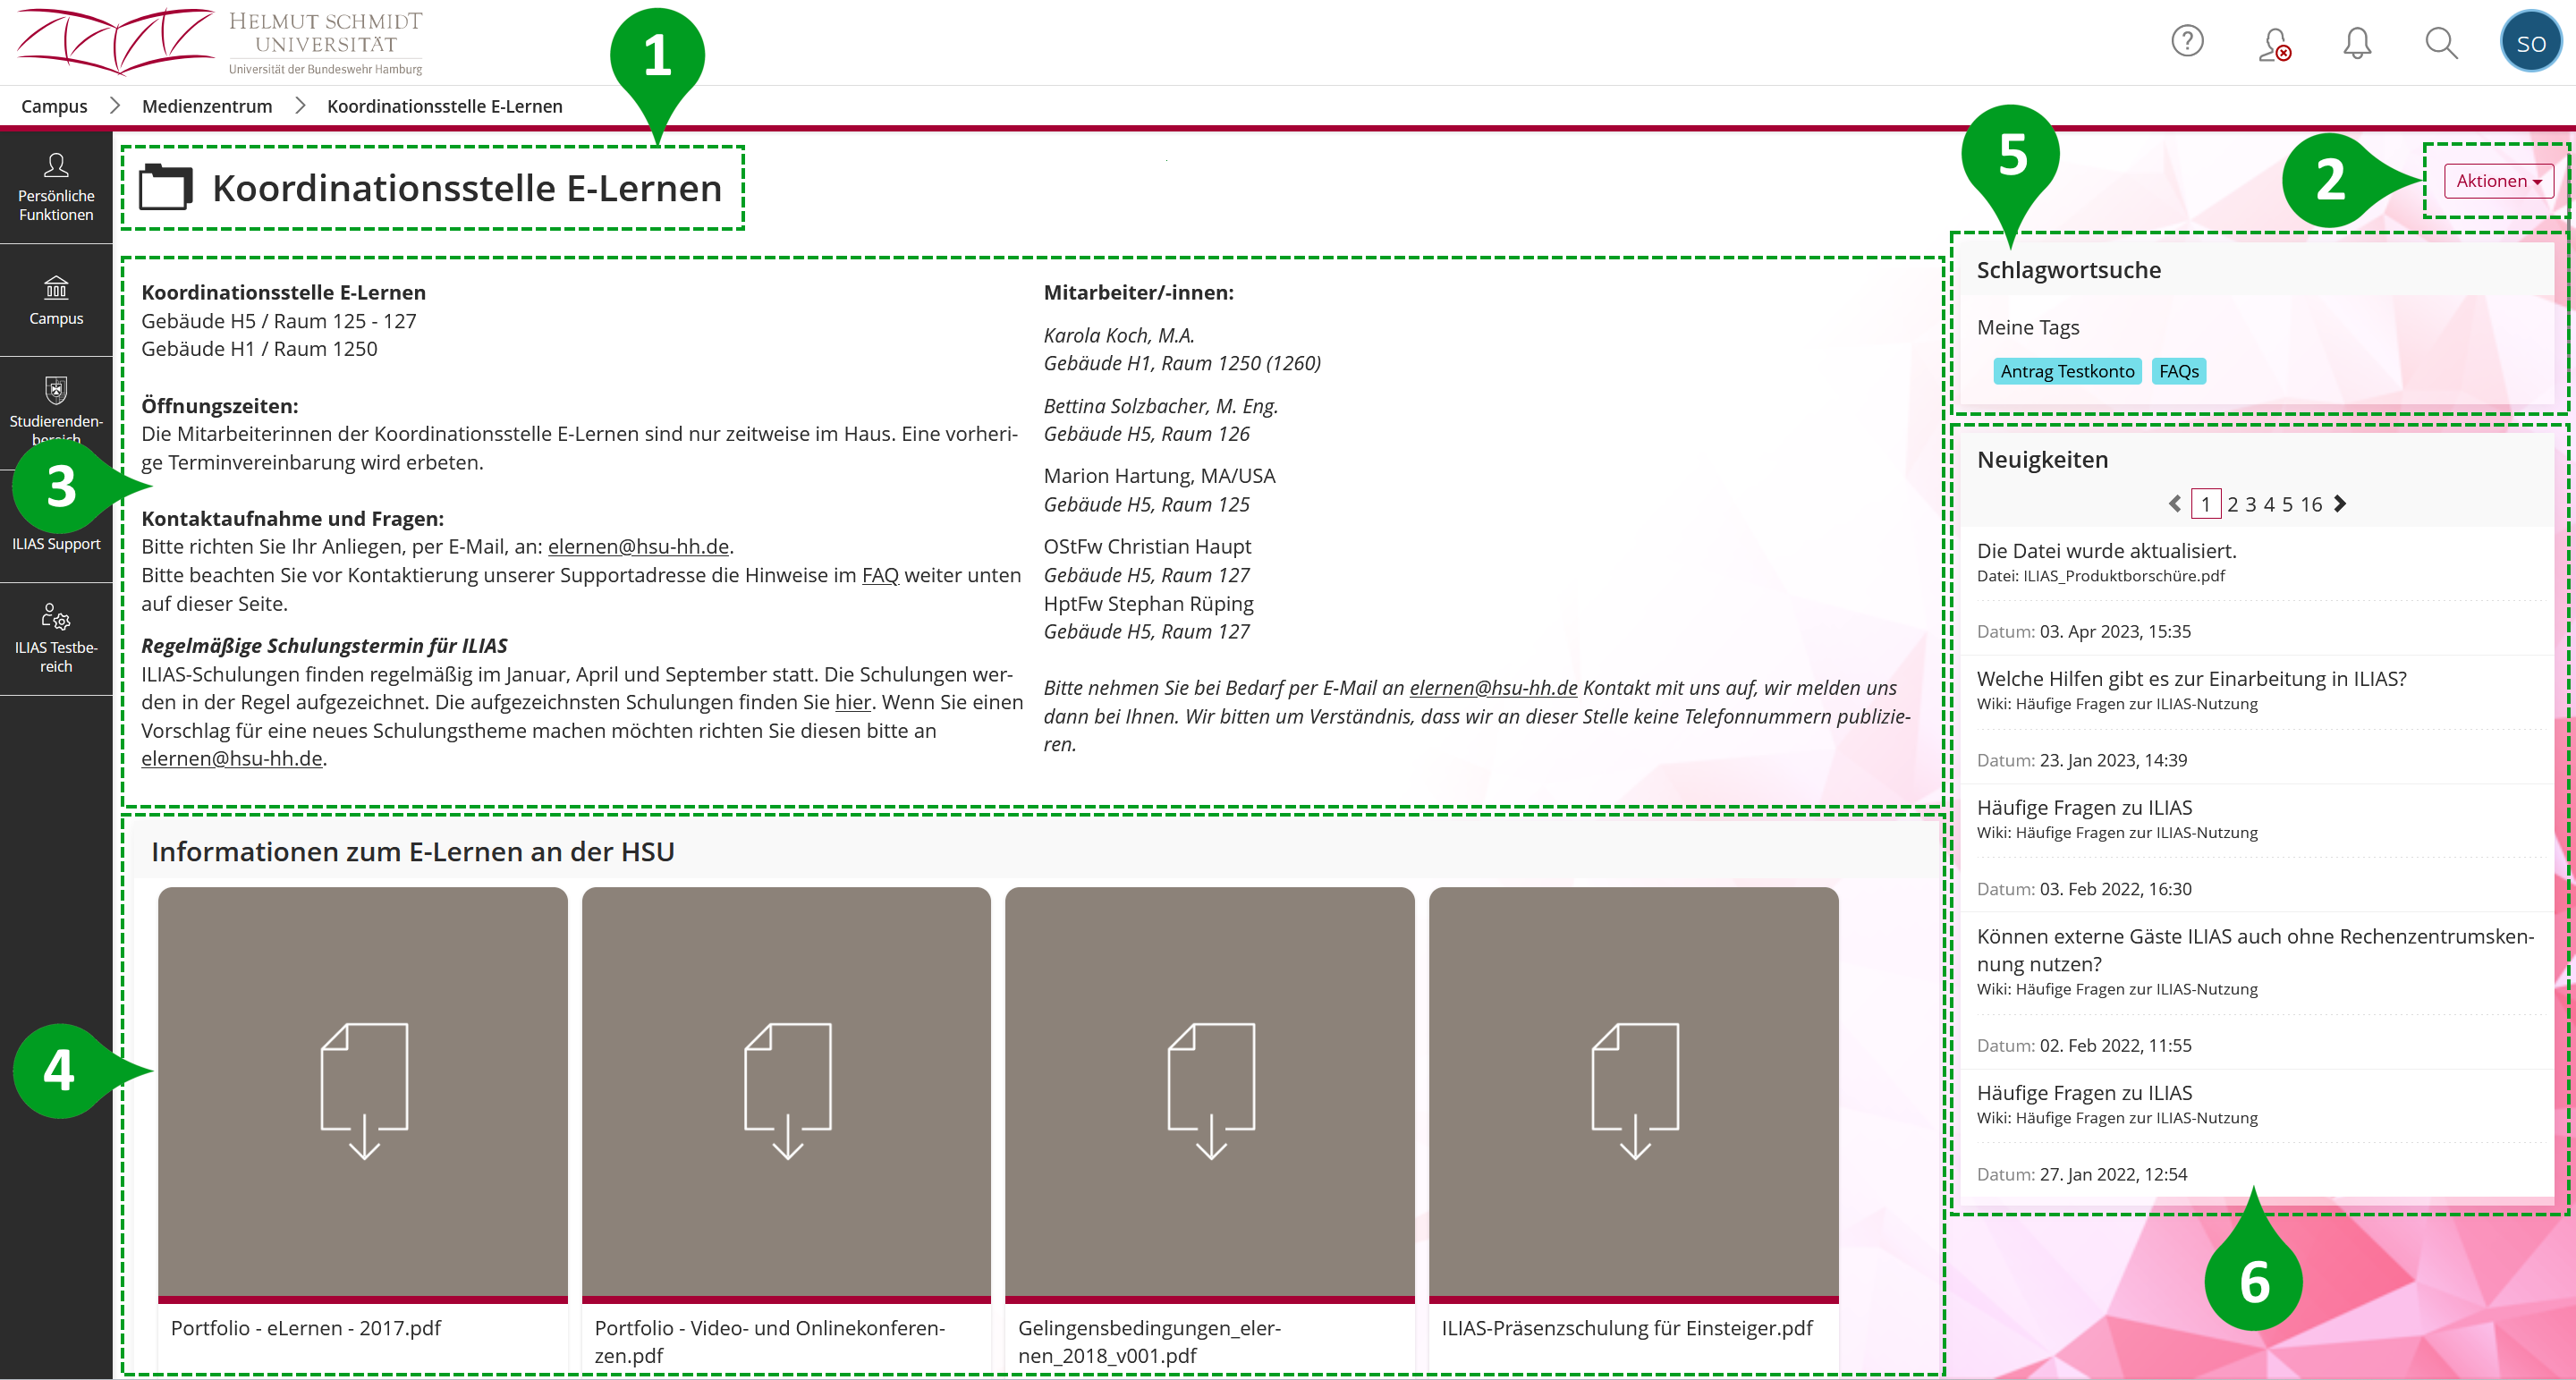Click Campus in the breadcrumb
Screen dimensions: 2576x1380
[54, 106]
